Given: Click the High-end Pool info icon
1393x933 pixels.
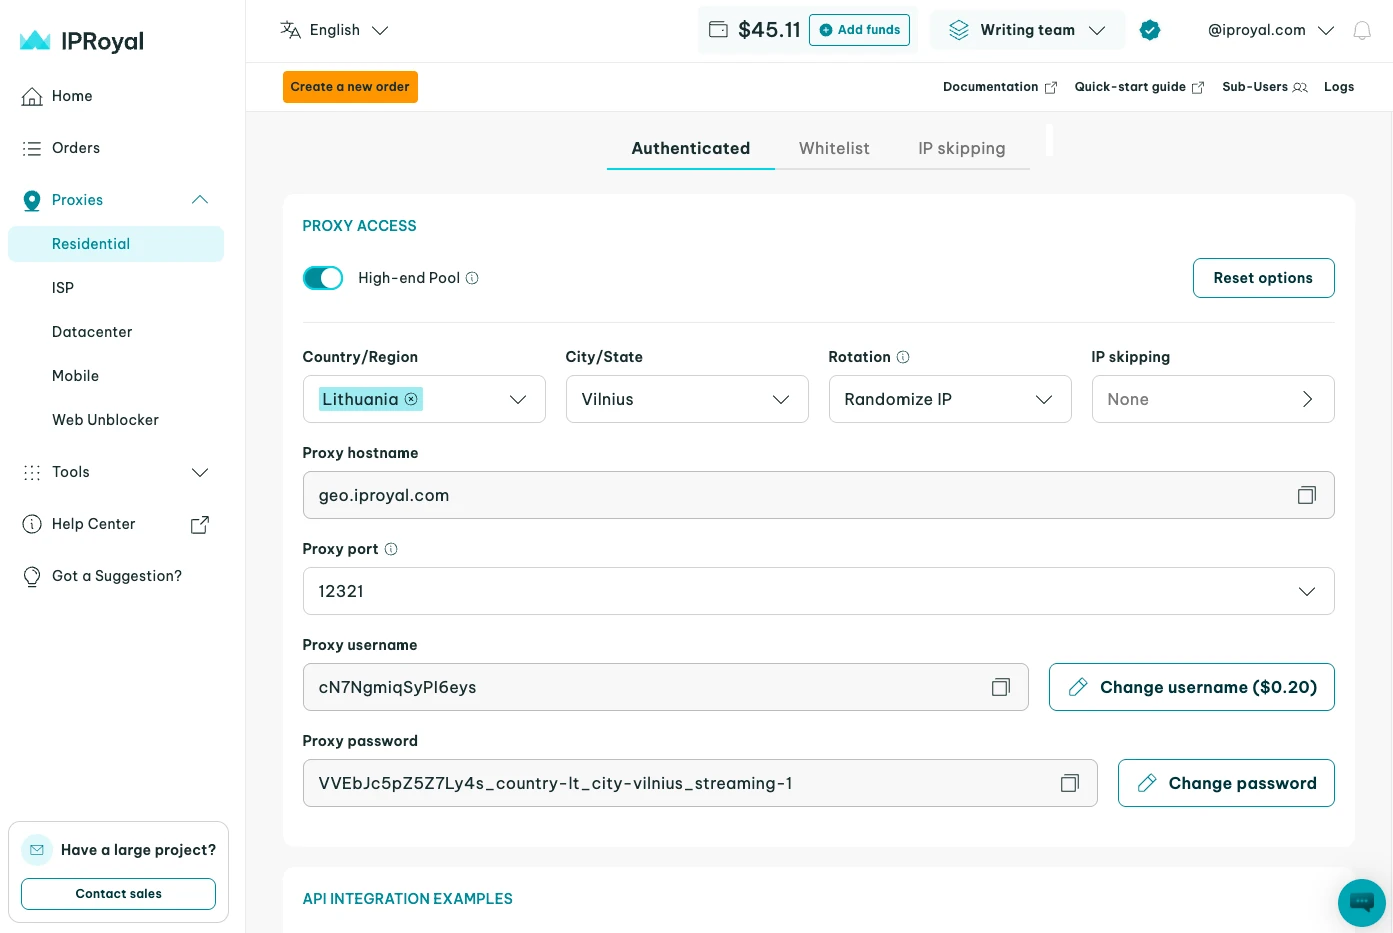Looking at the screenshot, I should (472, 278).
